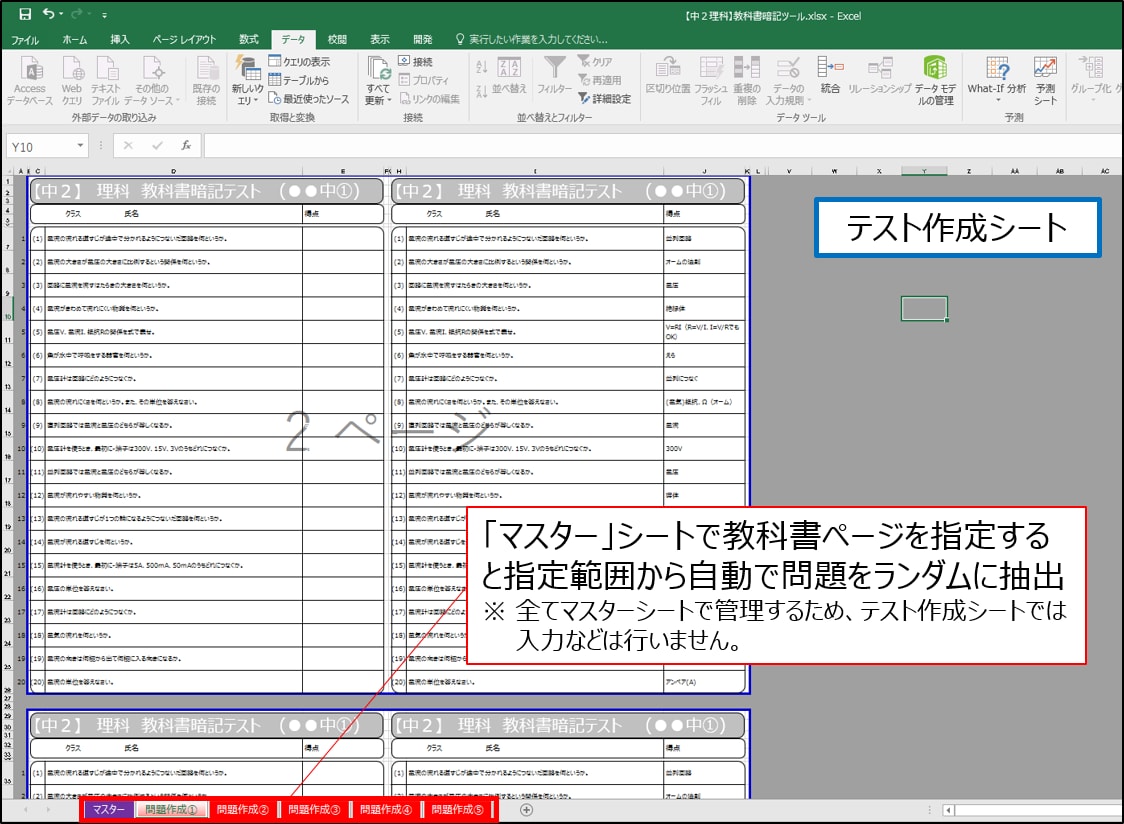Select the 問題作成④ sheet tab
Image resolution: width=1124 pixels, height=824 pixels.
tap(386, 810)
